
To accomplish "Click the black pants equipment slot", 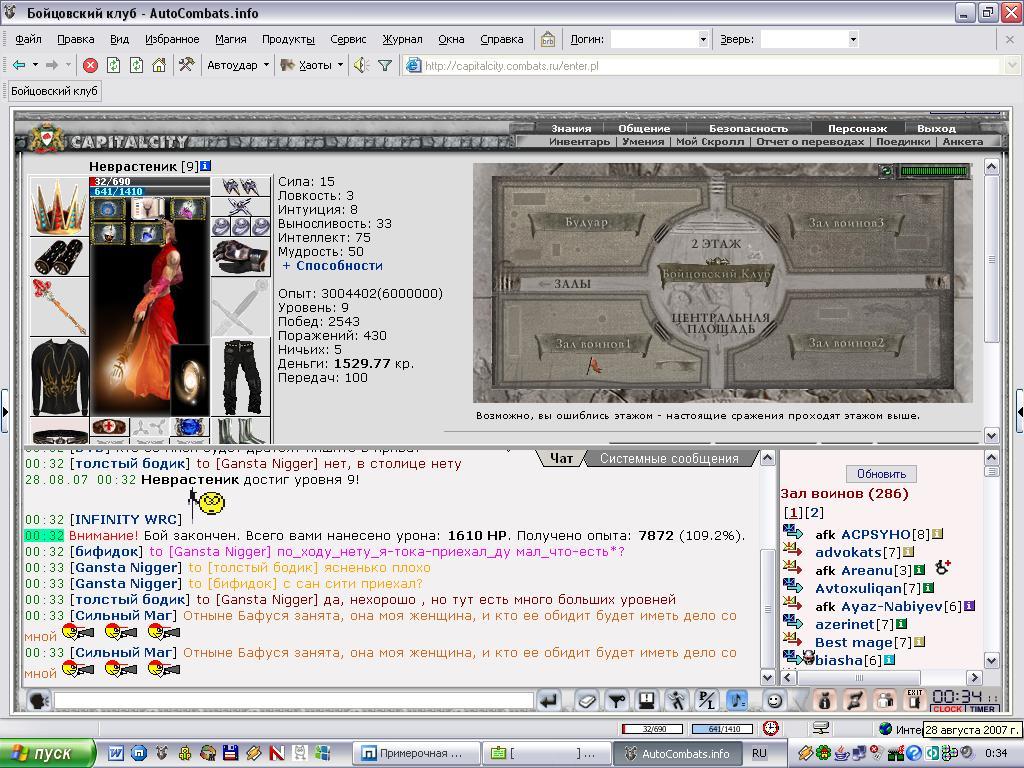I will coord(240,377).
